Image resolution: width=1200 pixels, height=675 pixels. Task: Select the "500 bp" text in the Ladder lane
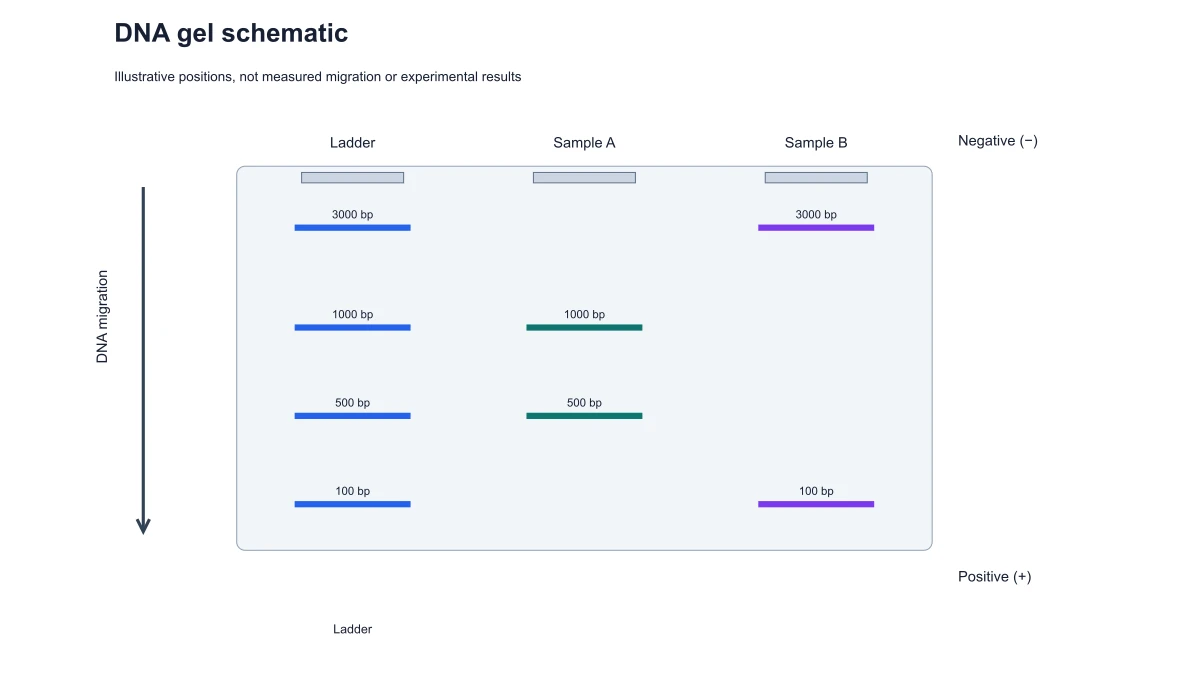352,403
